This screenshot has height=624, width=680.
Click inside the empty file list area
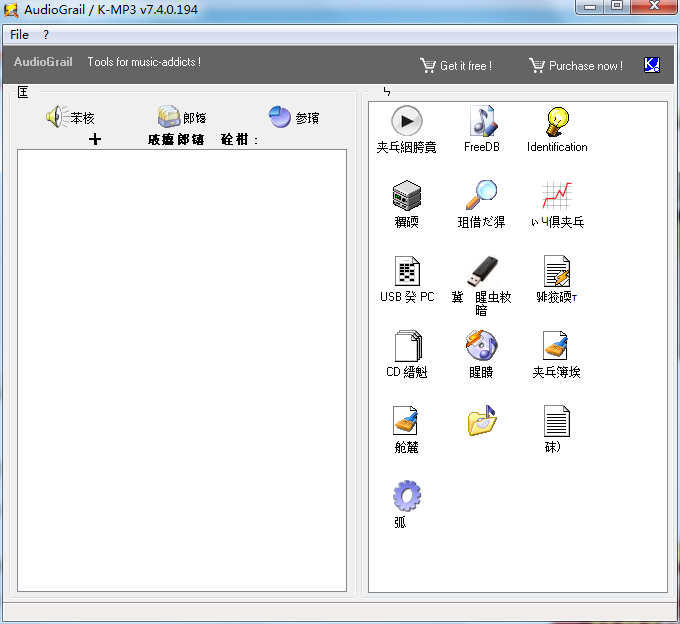point(182,370)
